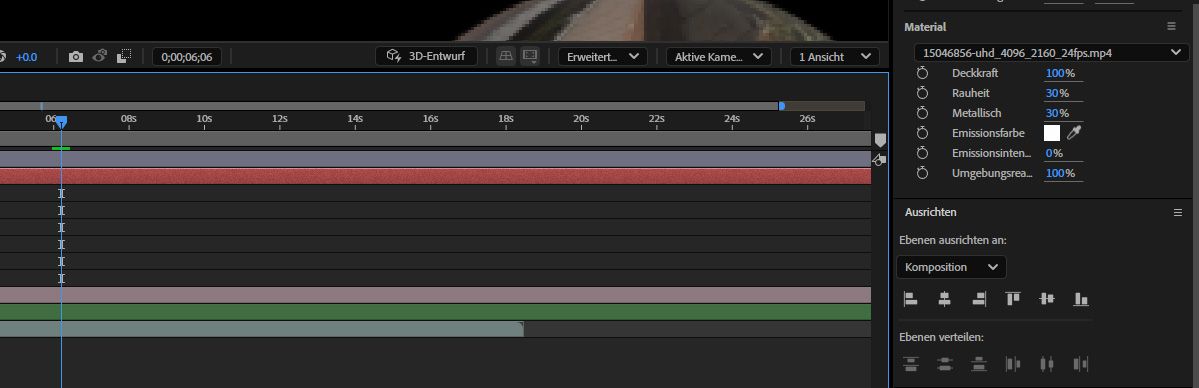Select the short teal-gray layer bar
The height and width of the screenshot is (388, 1199).
262,329
